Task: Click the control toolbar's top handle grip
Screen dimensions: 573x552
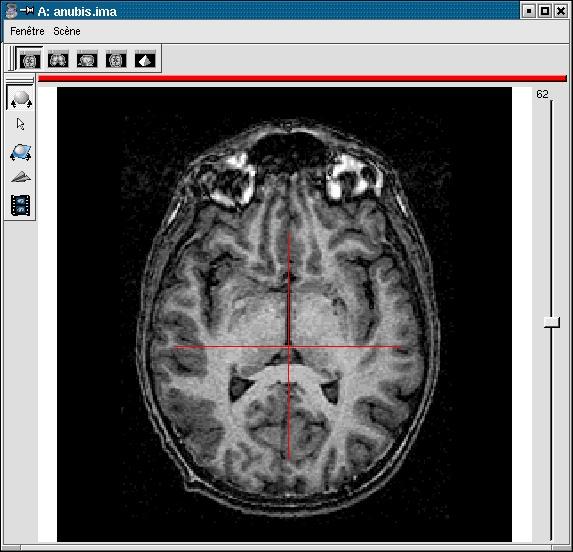Action: (20, 79)
